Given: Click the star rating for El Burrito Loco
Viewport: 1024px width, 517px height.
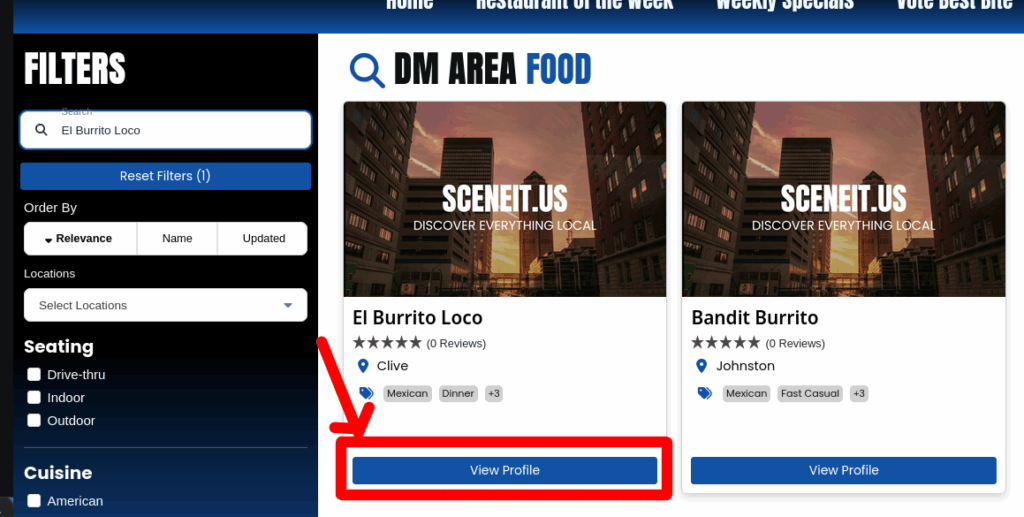Looking at the screenshot, I should pos(387,343).
